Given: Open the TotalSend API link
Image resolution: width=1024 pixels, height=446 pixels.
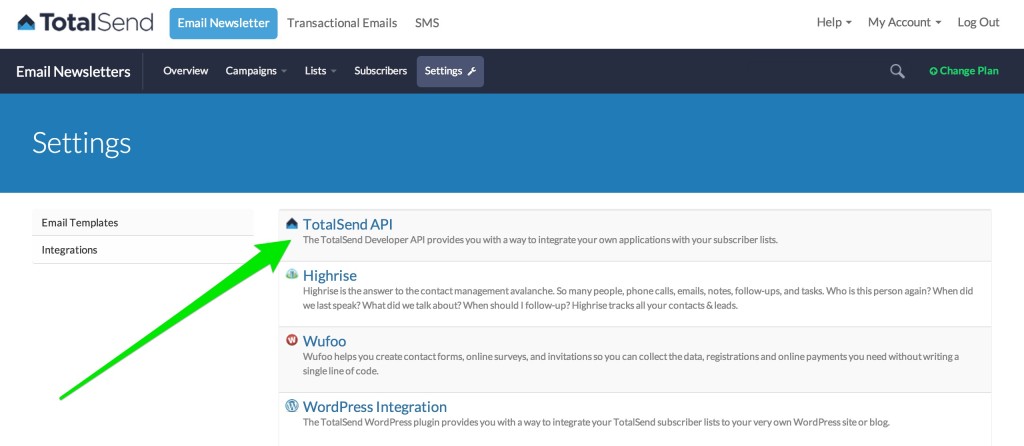Looking at the screenshot, I should pos(347,225).
